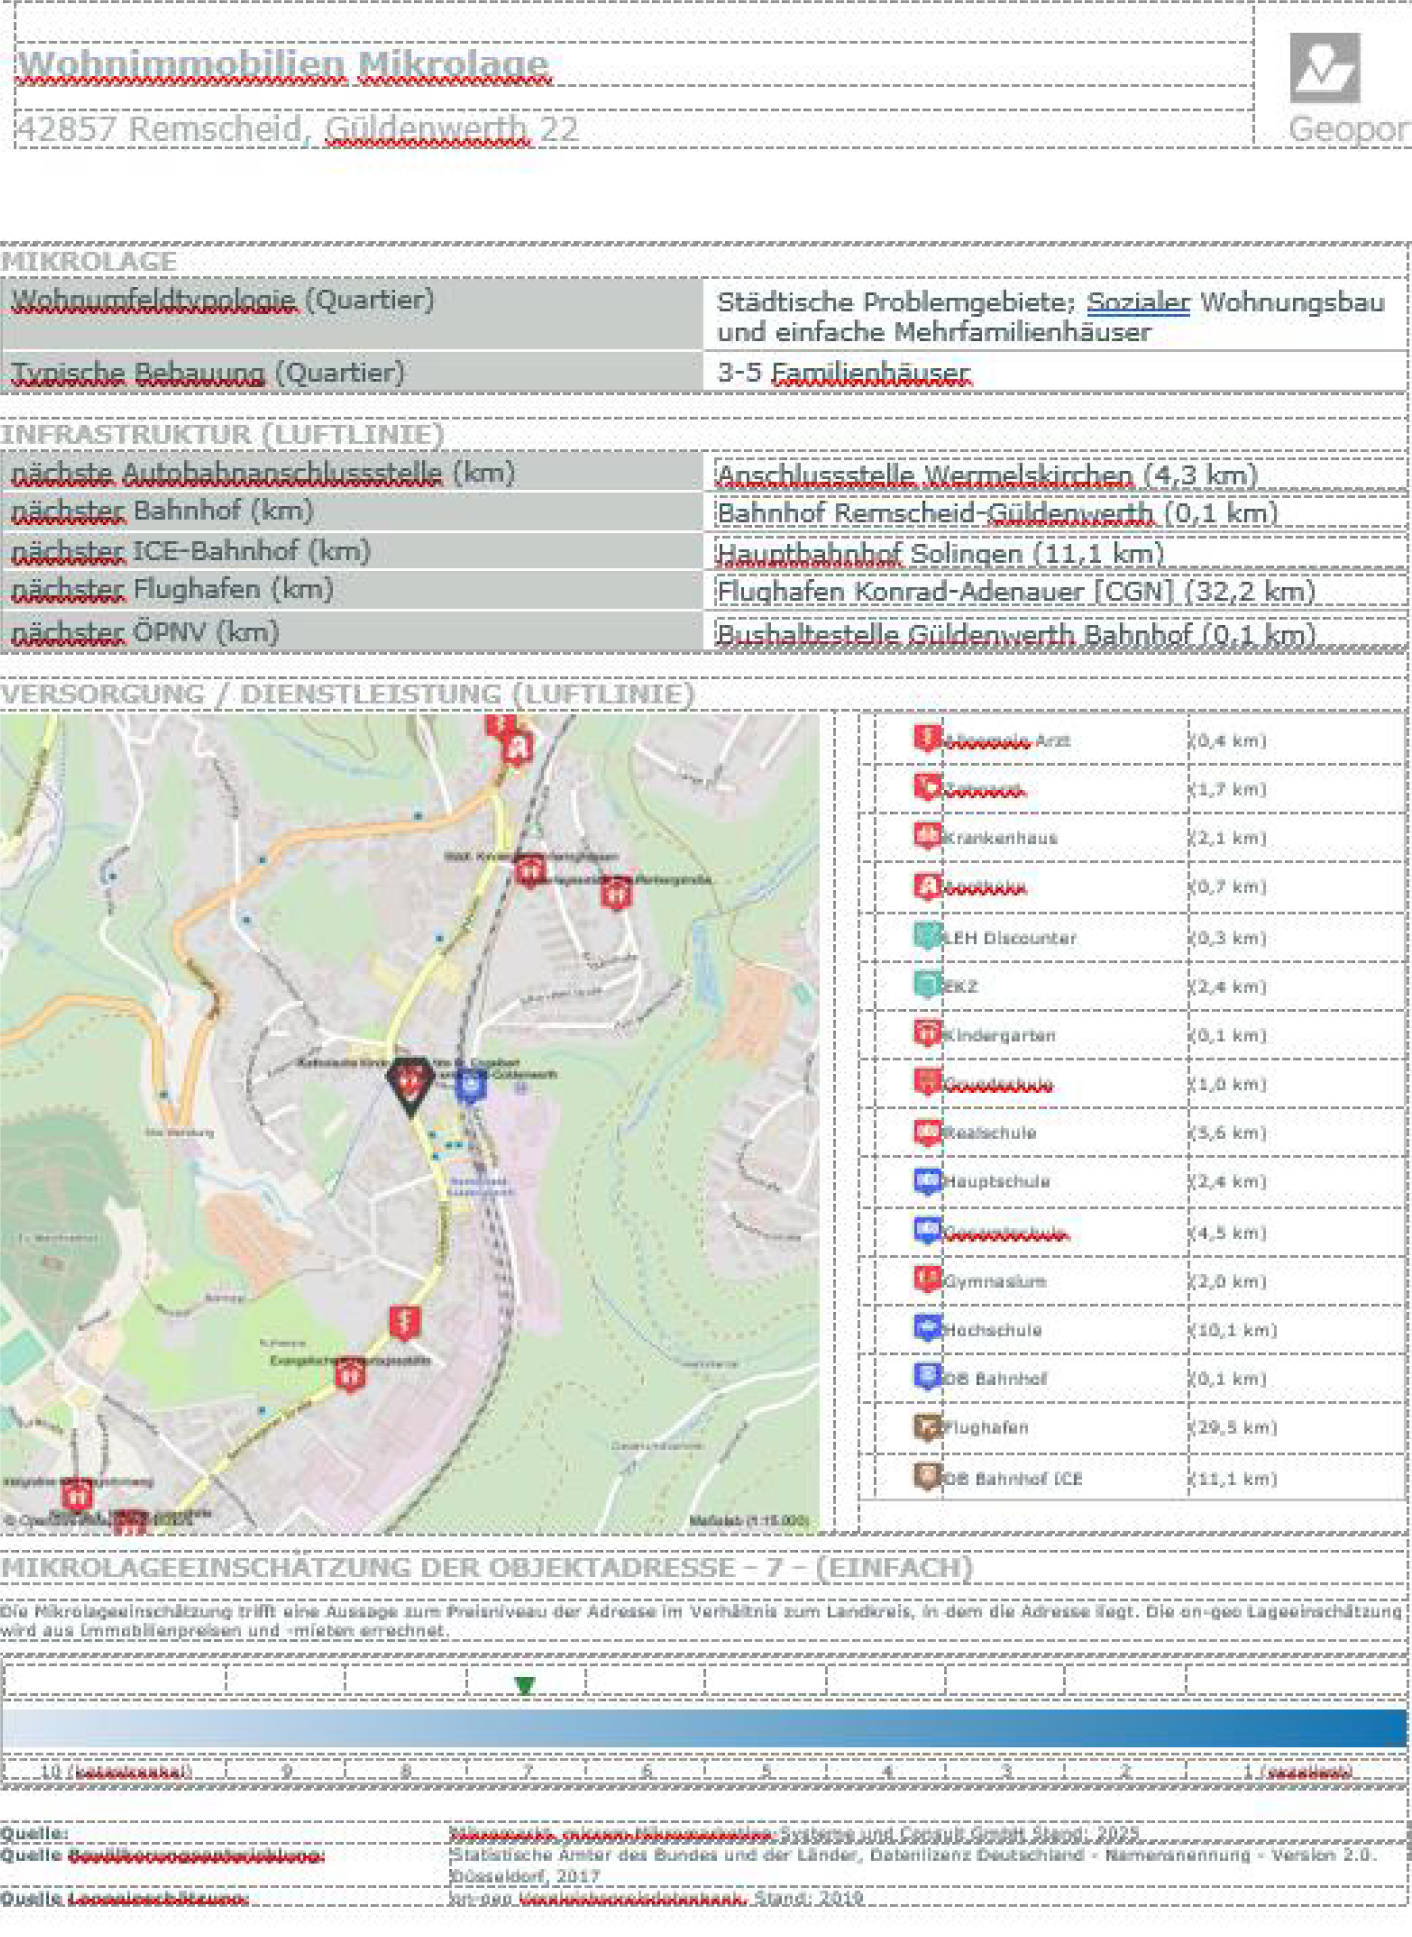This screenshot has height=1937, width=1412.
Task: Click the map's Maßstab scale label
Action: coord(748,1521)
